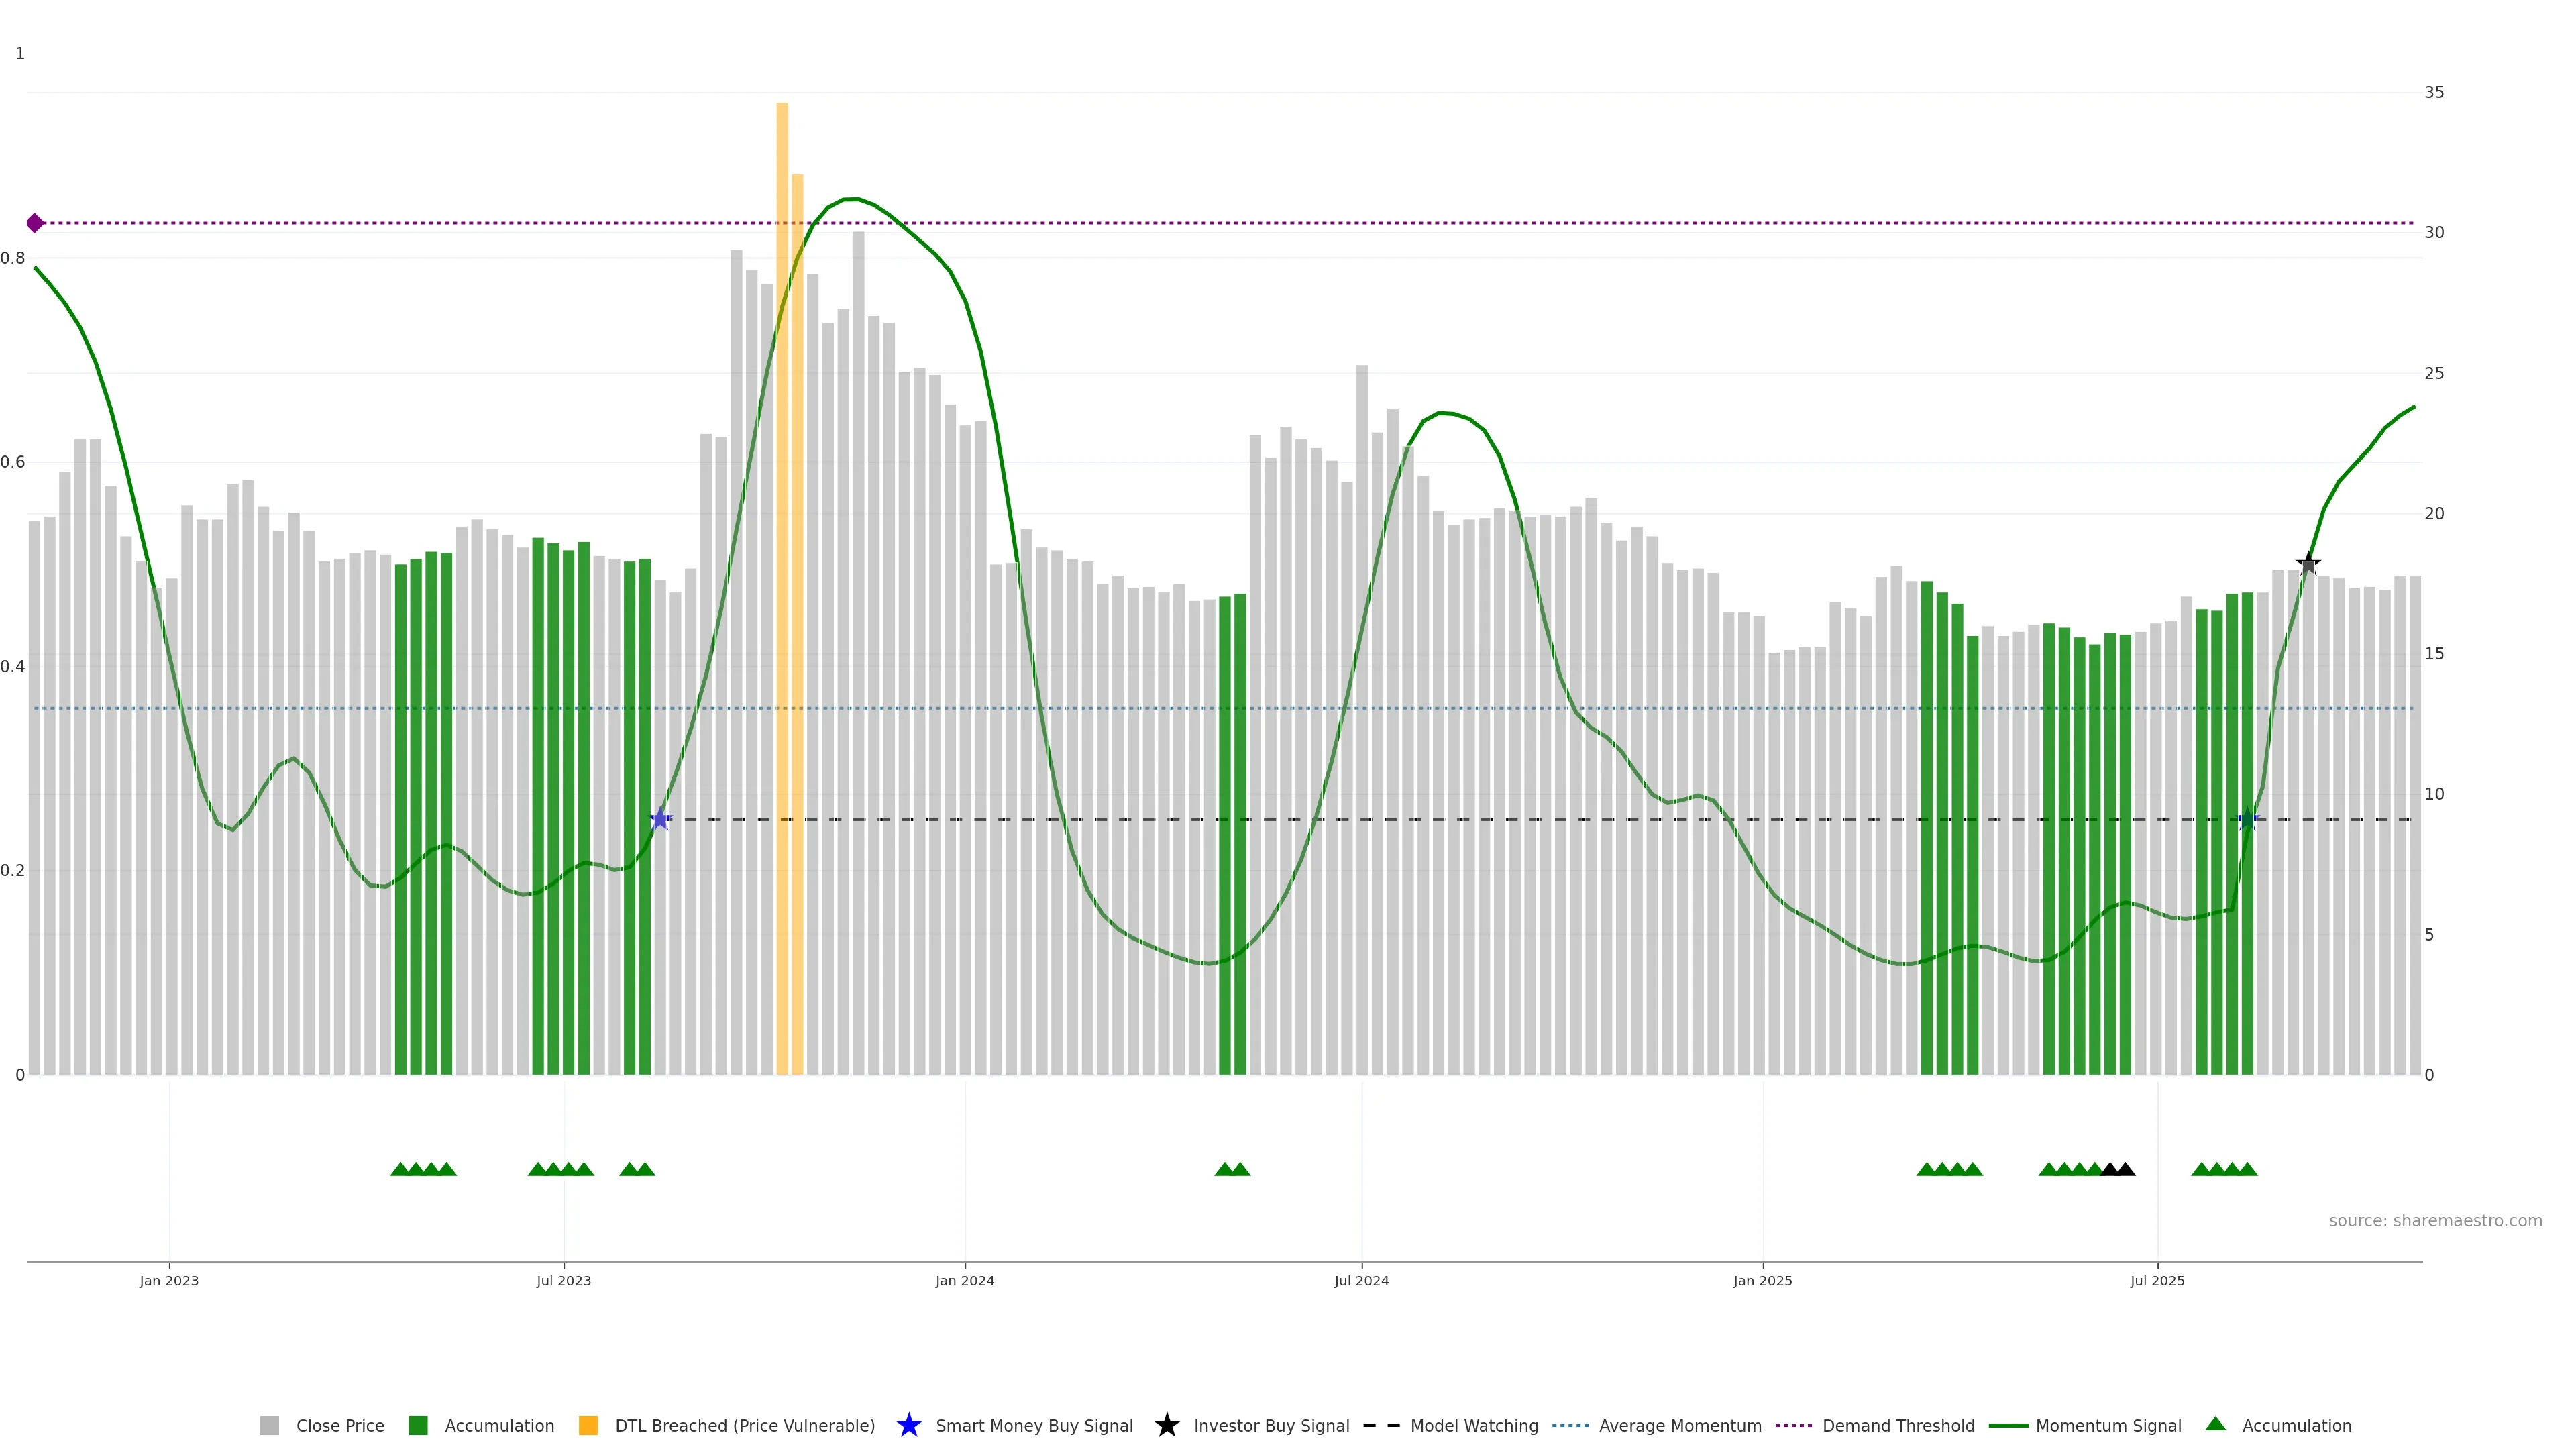
Task: Click the blue star marker near August 2023
Action: point(660,820)
